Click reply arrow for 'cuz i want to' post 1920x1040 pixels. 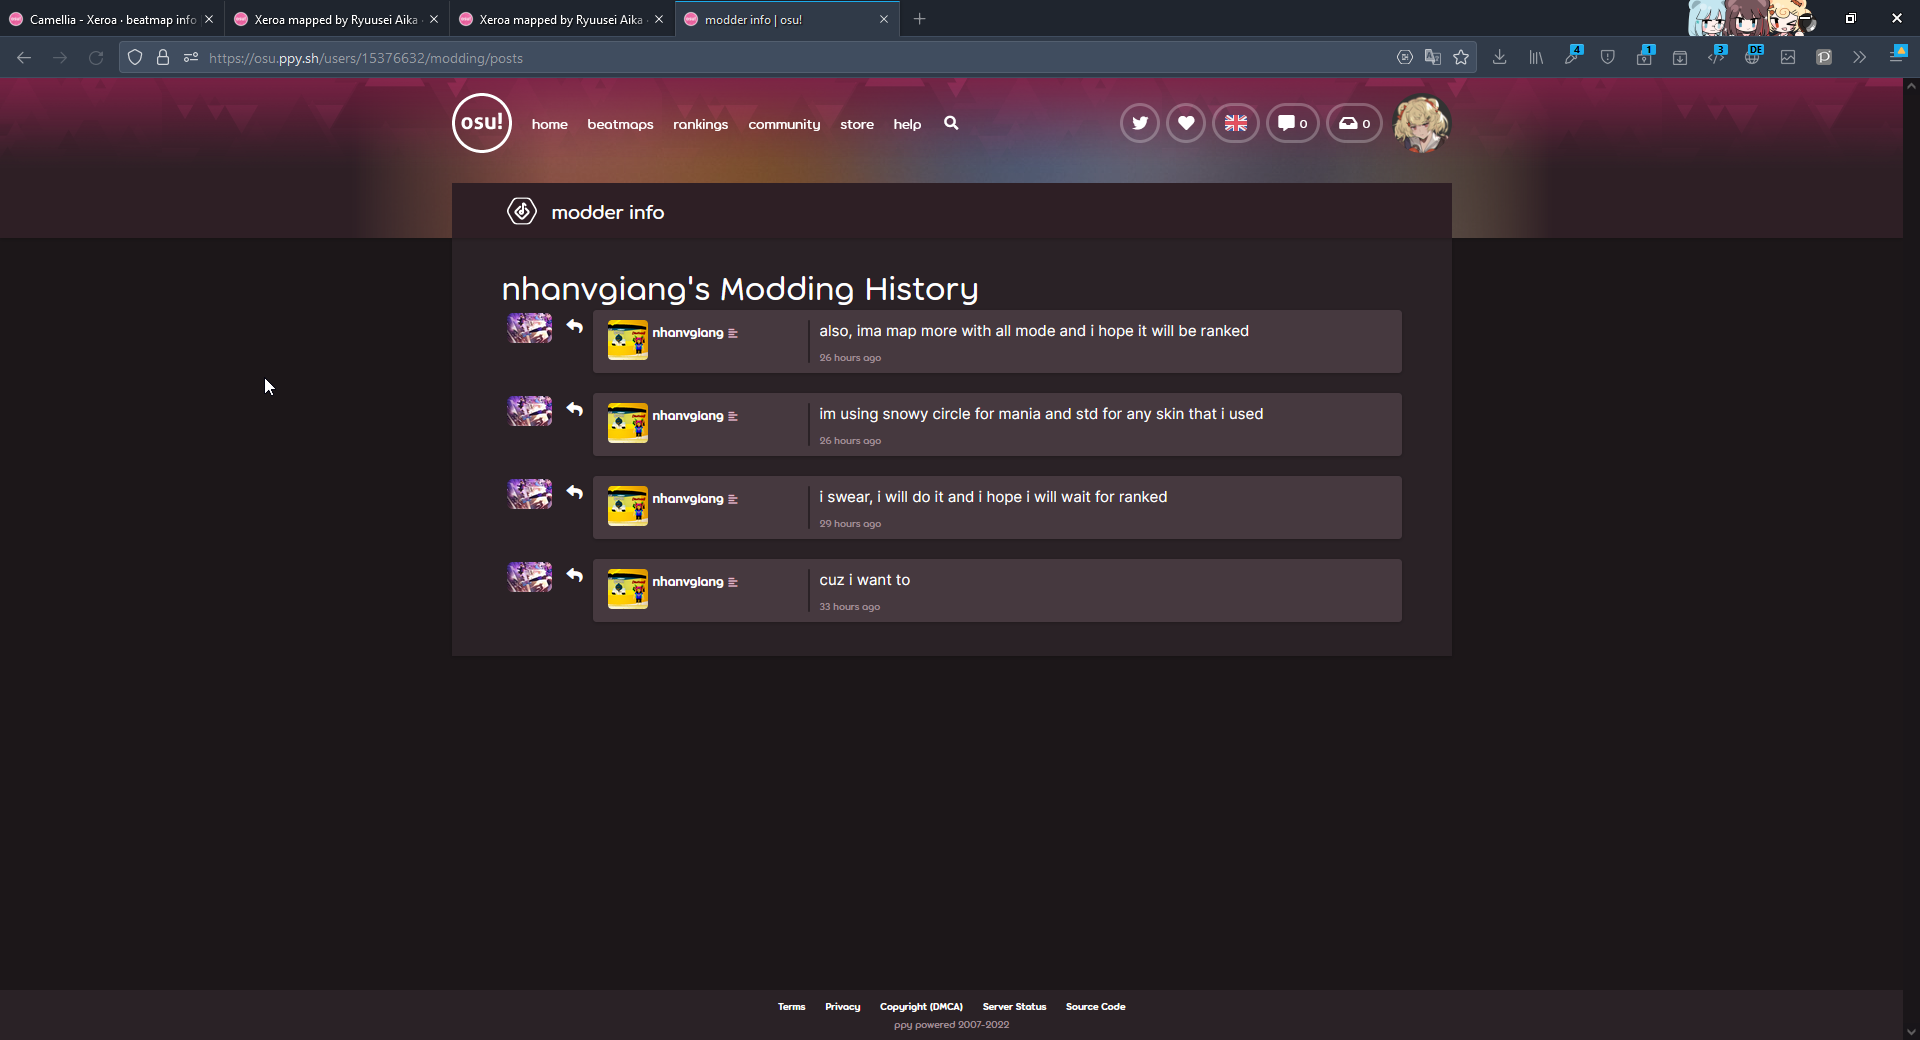point(574,575)
